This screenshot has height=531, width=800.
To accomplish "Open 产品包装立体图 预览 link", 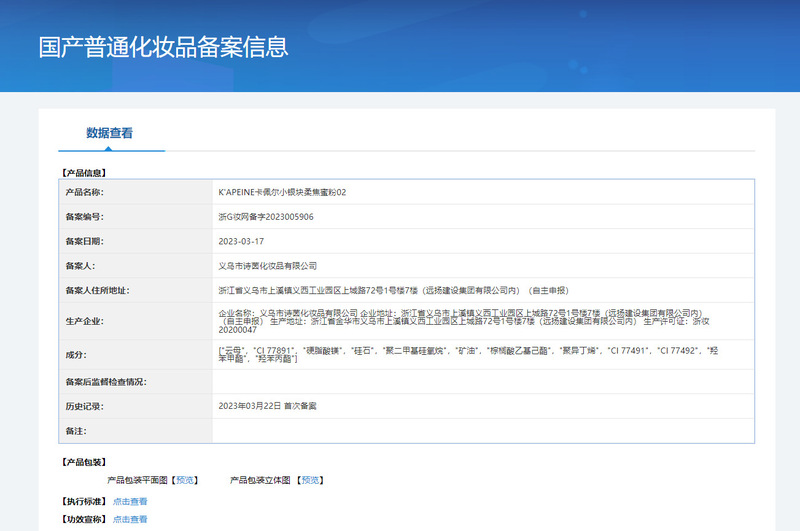I will pos(310,480).
